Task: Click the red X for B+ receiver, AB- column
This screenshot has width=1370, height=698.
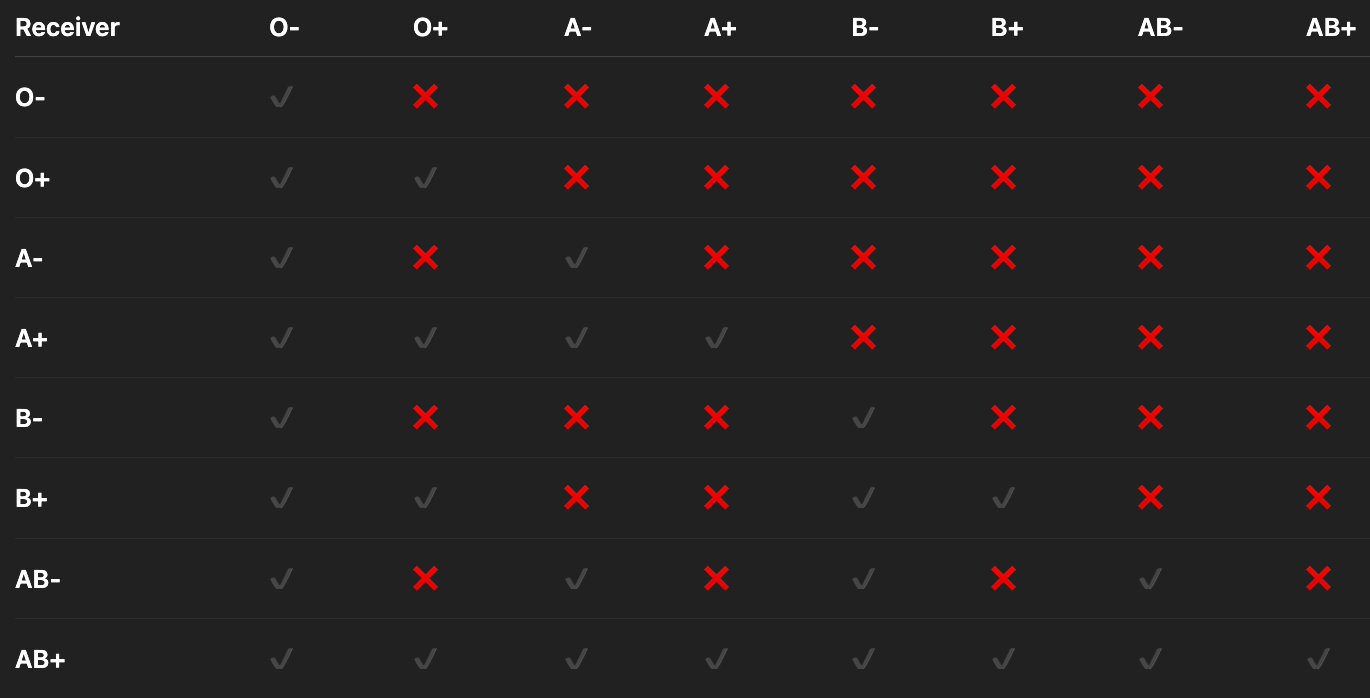Action: tap(1150, 498)
